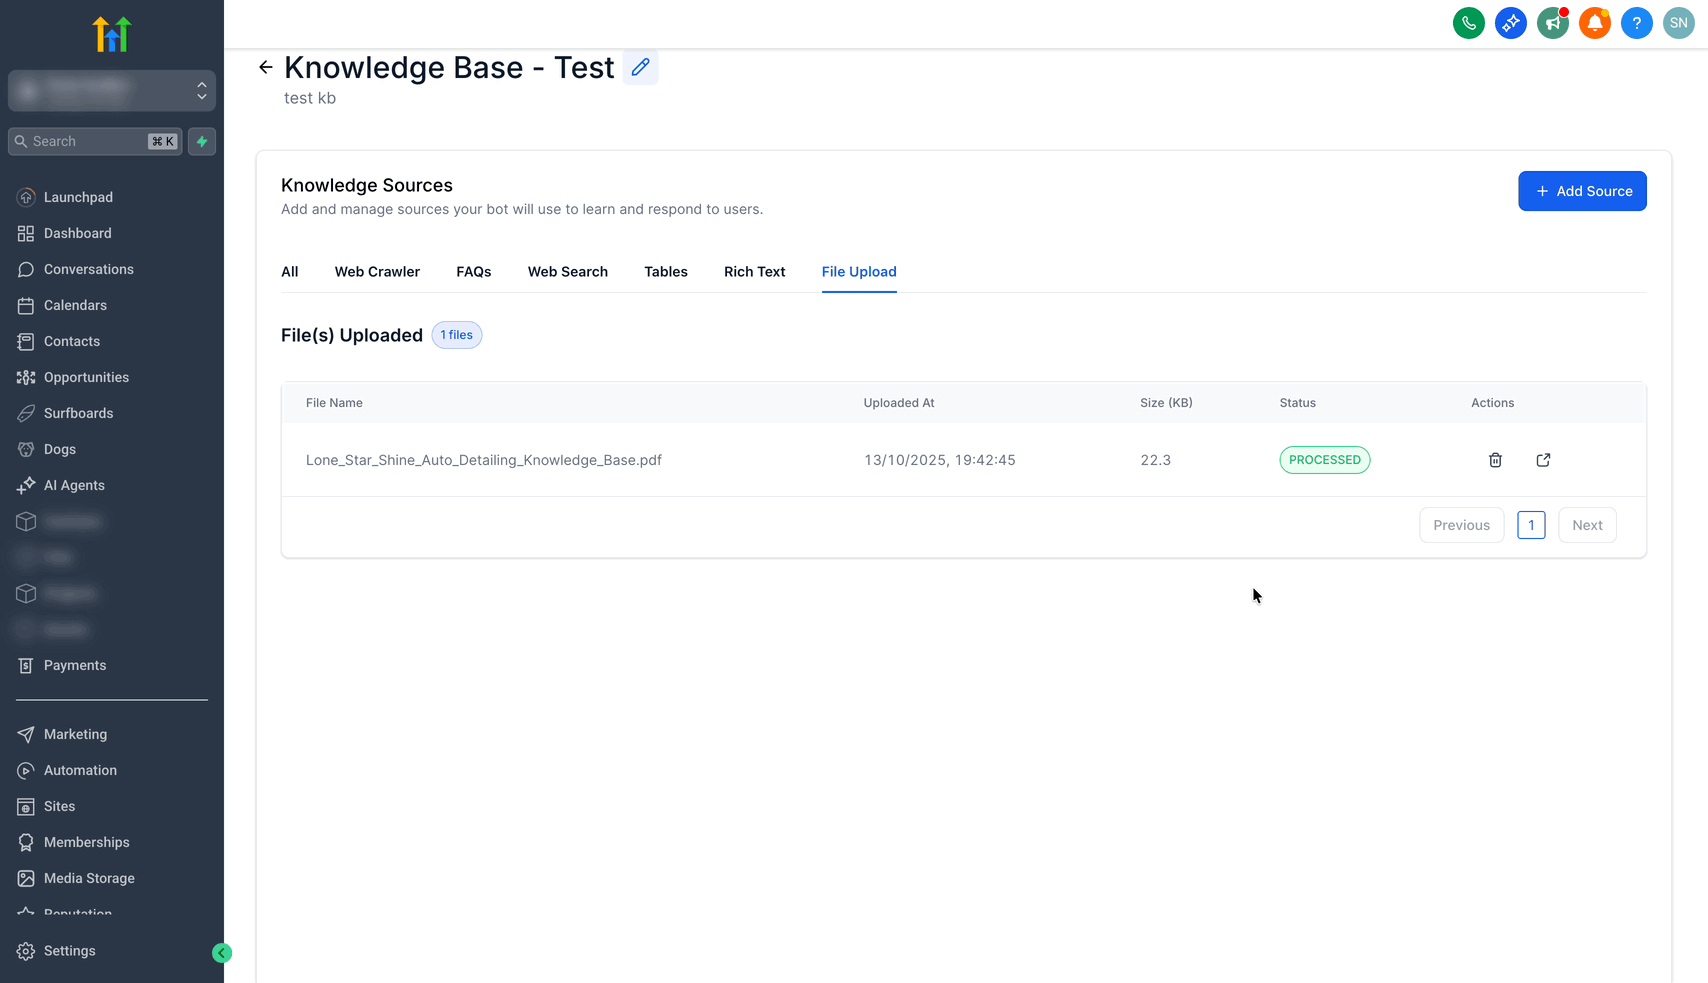This screenshot has width=1708, height=983.
Task: Click the green phone dialer icon
Action: tap(1468, 23)
